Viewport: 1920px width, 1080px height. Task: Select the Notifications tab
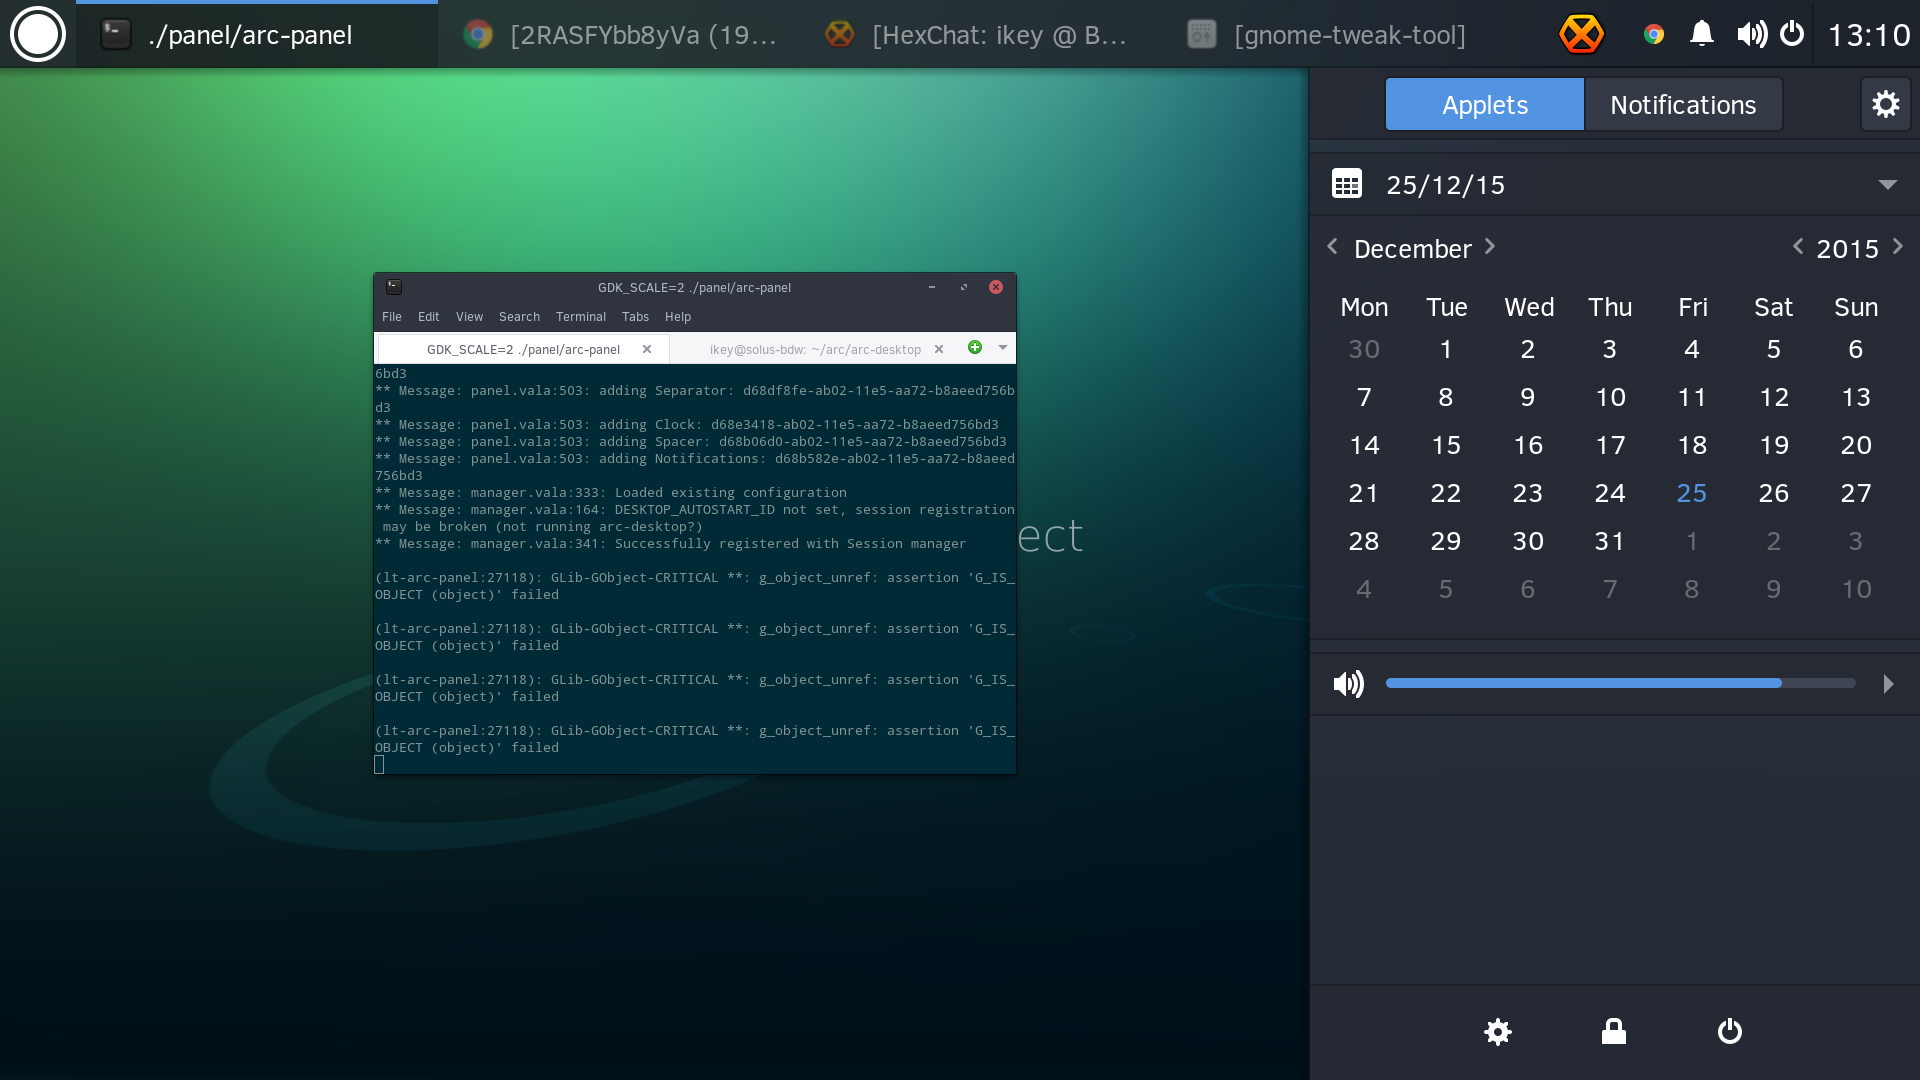[1683, 105]
